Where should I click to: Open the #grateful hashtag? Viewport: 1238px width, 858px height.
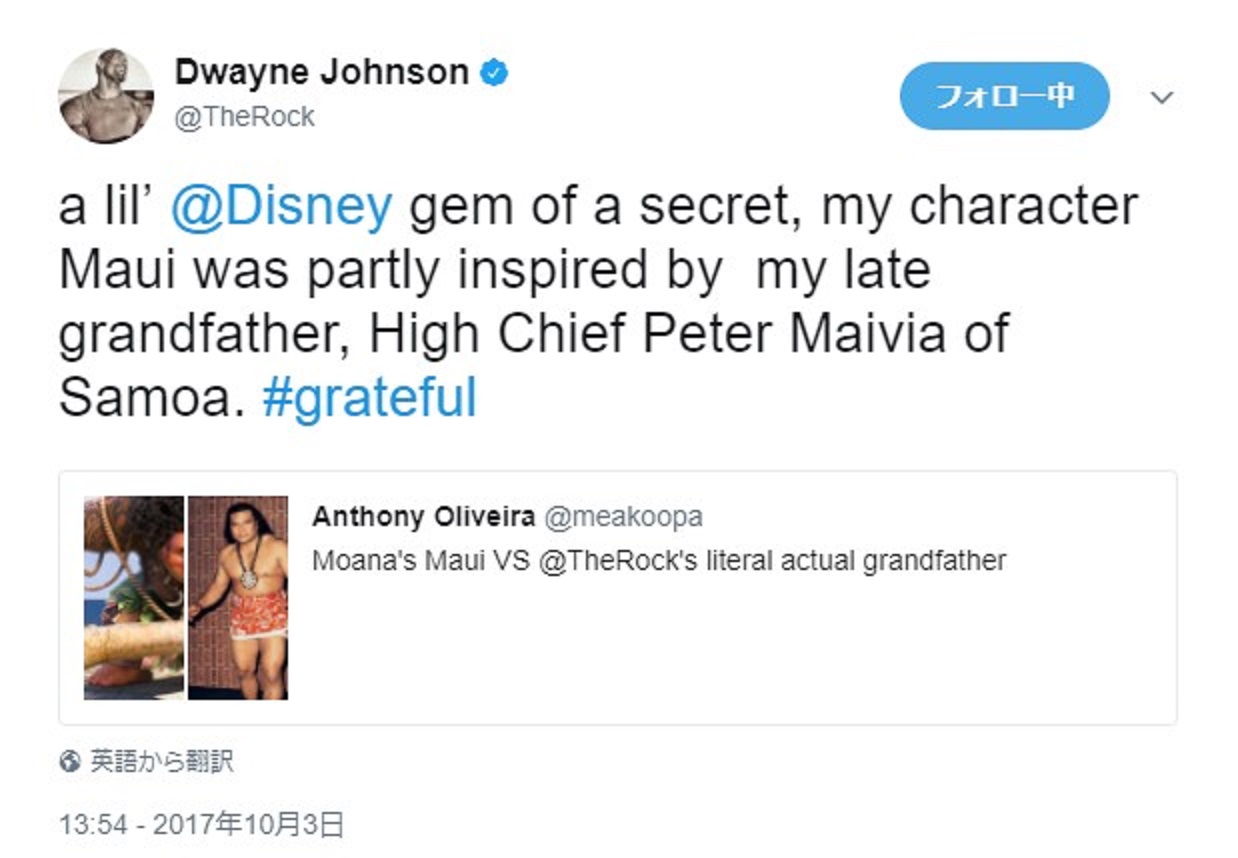pyautogui.click(x=369, y=397)
